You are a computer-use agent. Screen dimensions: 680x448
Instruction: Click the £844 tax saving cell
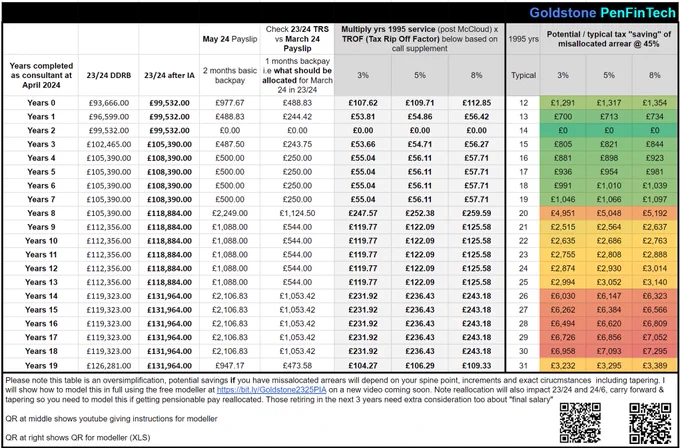pos(655,144)
